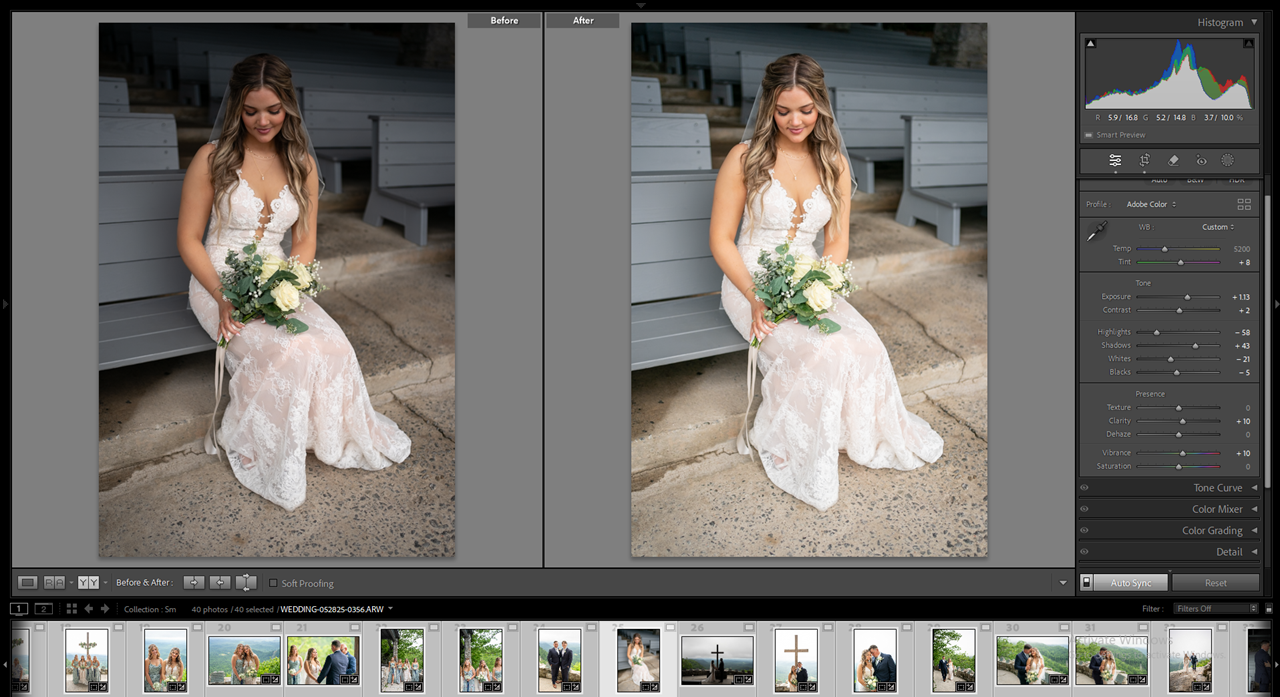Adjust the Highlights slider handle

point(1157,332)
